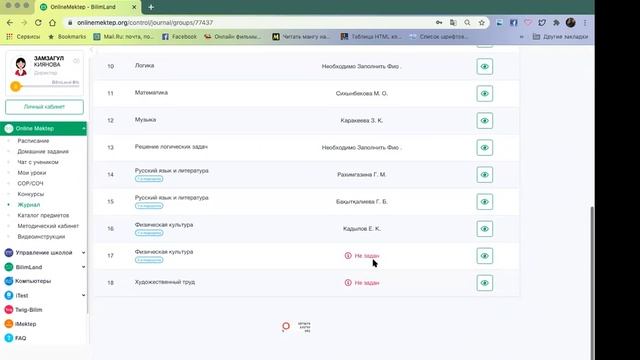Click the Музыка subject name
The height and width of the screenshot is (360, 640).
[145, 120]
